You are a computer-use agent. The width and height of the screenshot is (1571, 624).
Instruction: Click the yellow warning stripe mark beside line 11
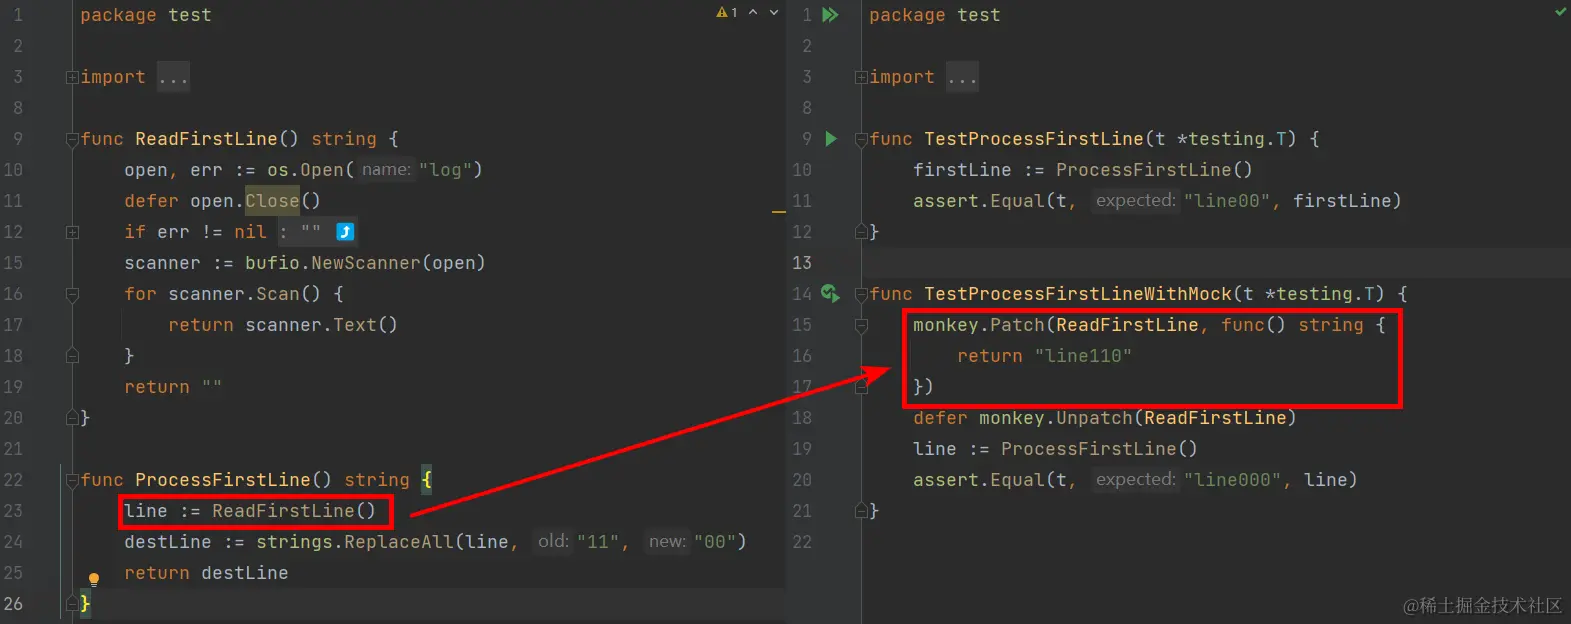779,212
